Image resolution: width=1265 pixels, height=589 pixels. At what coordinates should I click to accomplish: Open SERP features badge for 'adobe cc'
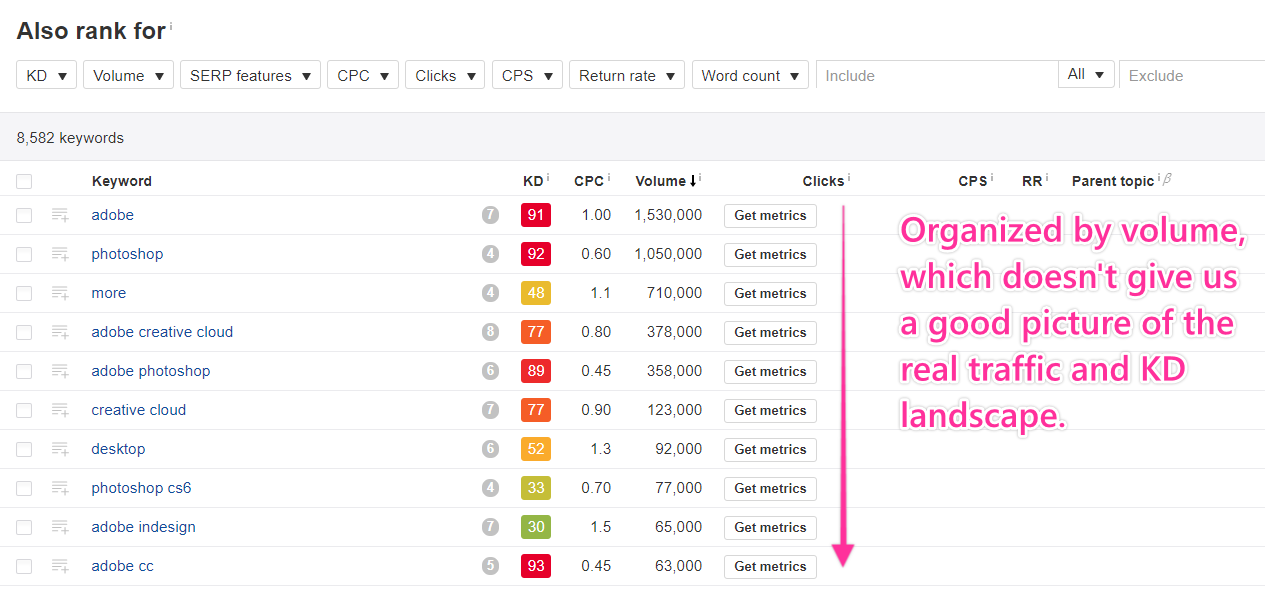pos(490,566)
